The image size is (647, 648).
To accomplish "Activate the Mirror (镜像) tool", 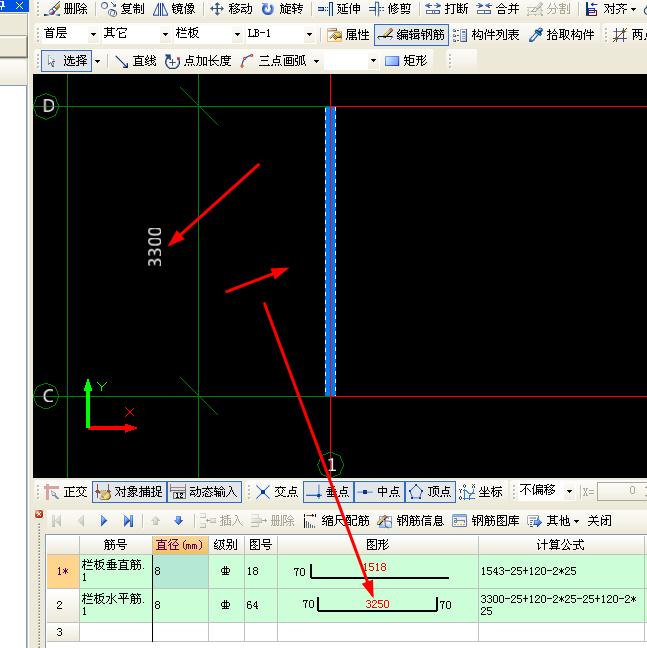I will pyautogui.click(x=174, y=9).
